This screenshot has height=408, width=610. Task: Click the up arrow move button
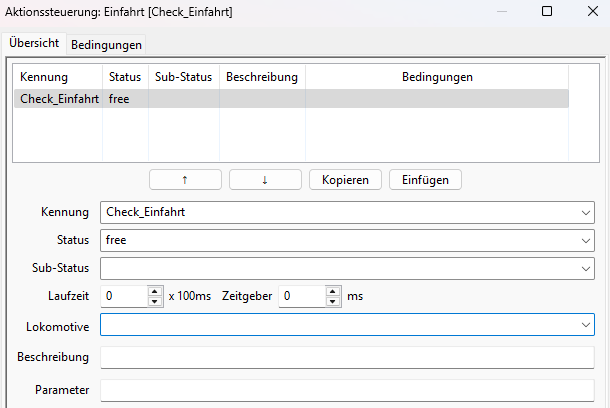(185, 180)
